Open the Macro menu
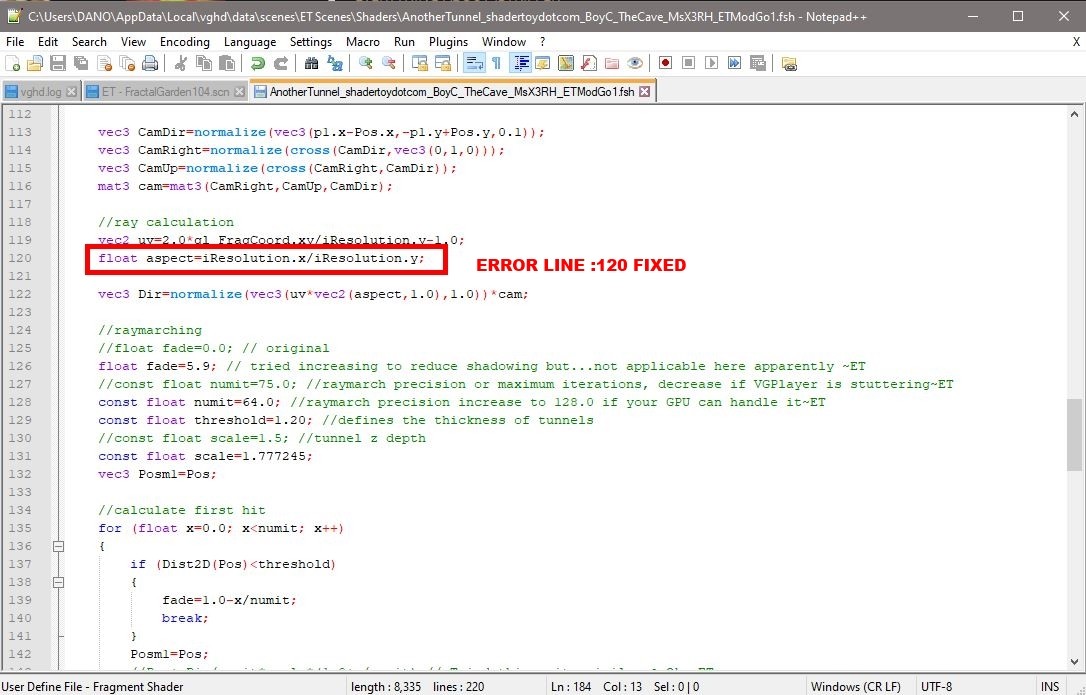Viewport: 1086px width, 695px height. [363, 42]
